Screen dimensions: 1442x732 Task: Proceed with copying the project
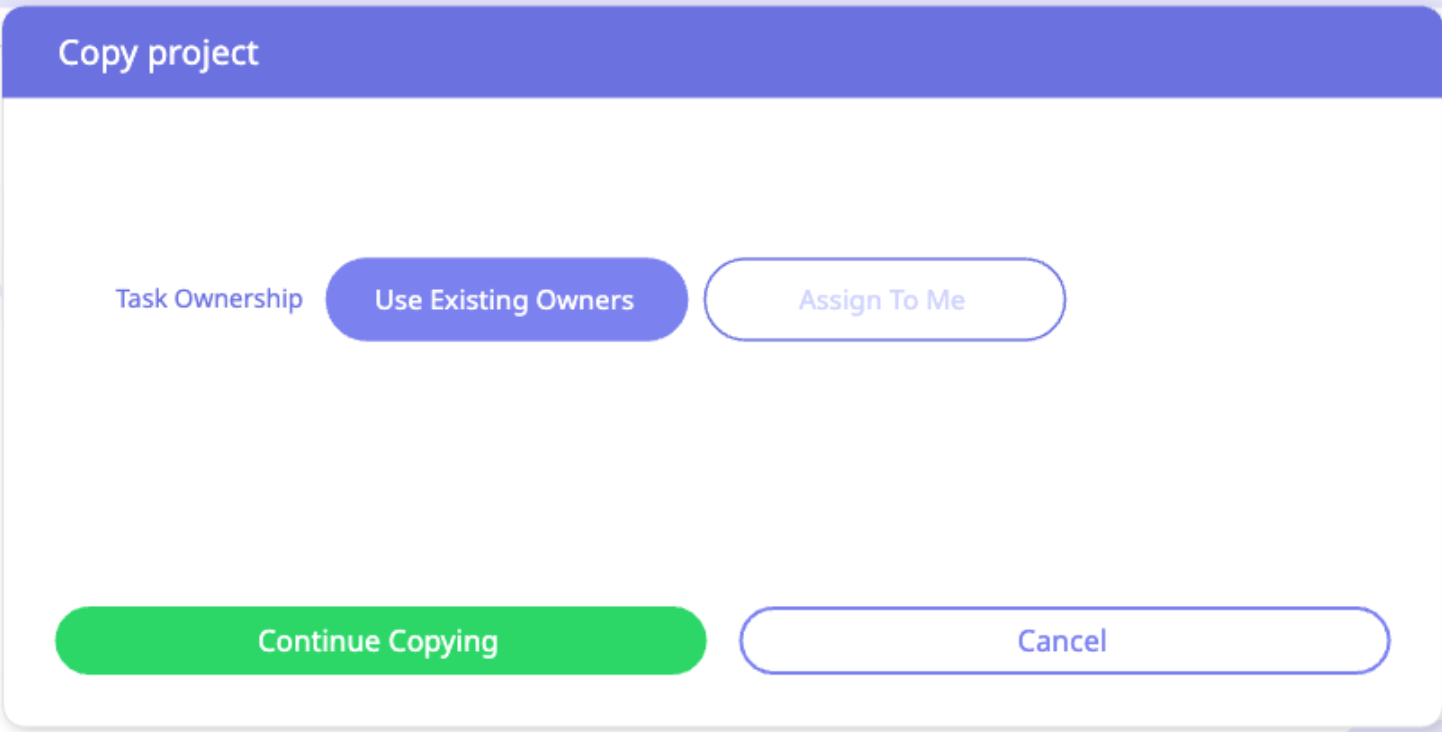(x=380, y=641)
